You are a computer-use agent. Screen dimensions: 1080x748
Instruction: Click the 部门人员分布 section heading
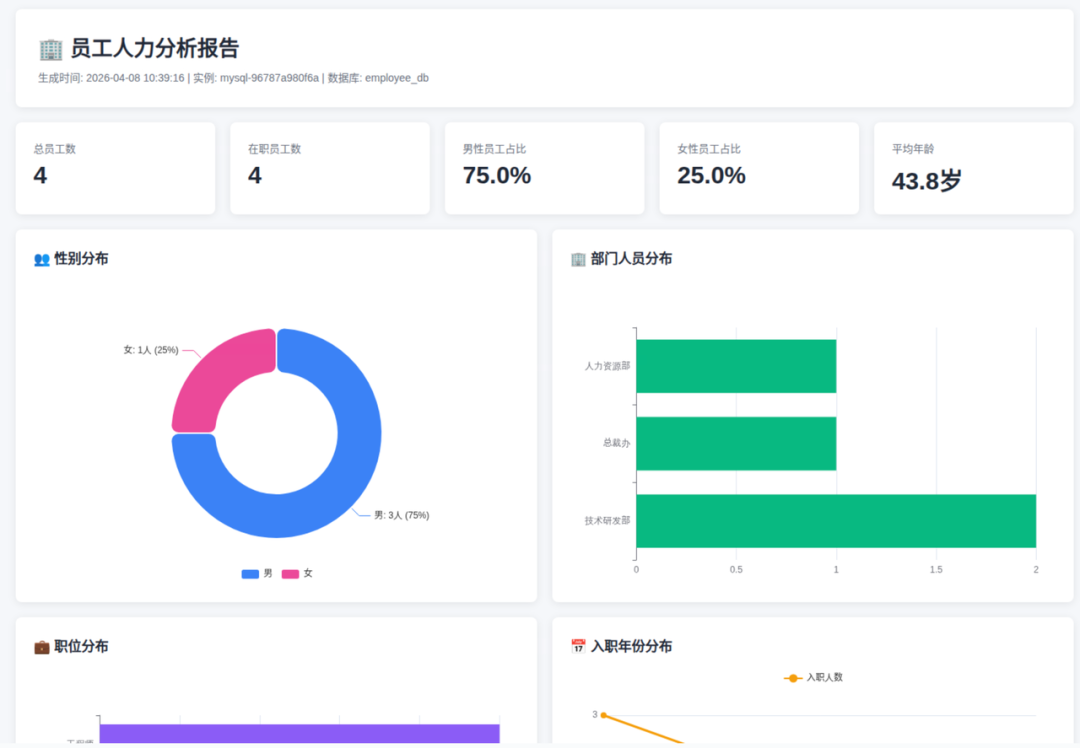tap(631, 259)
